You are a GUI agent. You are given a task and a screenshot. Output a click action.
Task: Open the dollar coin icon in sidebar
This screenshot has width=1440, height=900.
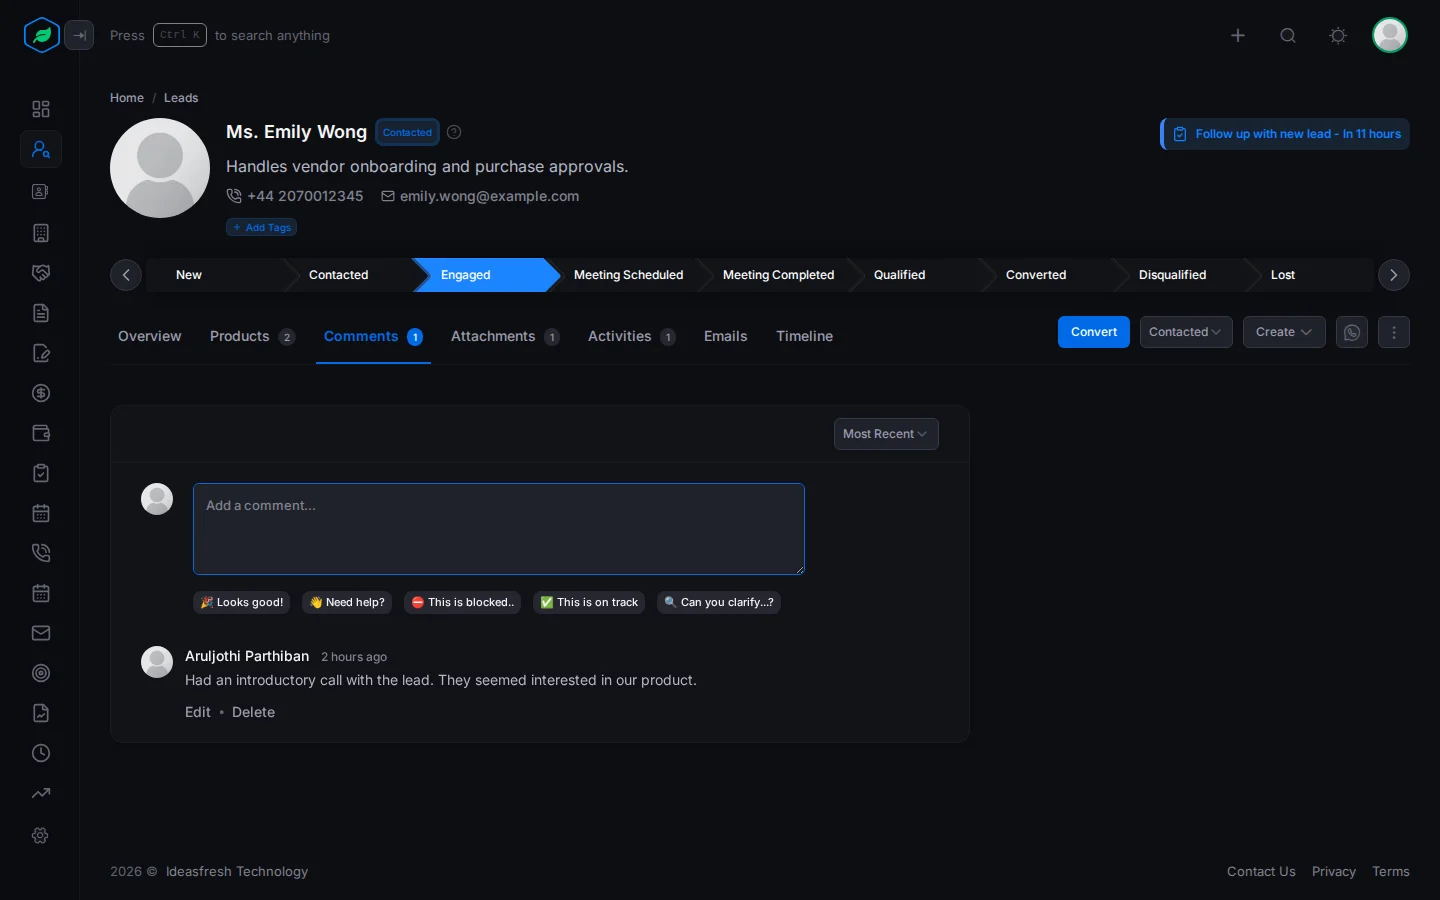pyautogui.click(x=41, y=393)
